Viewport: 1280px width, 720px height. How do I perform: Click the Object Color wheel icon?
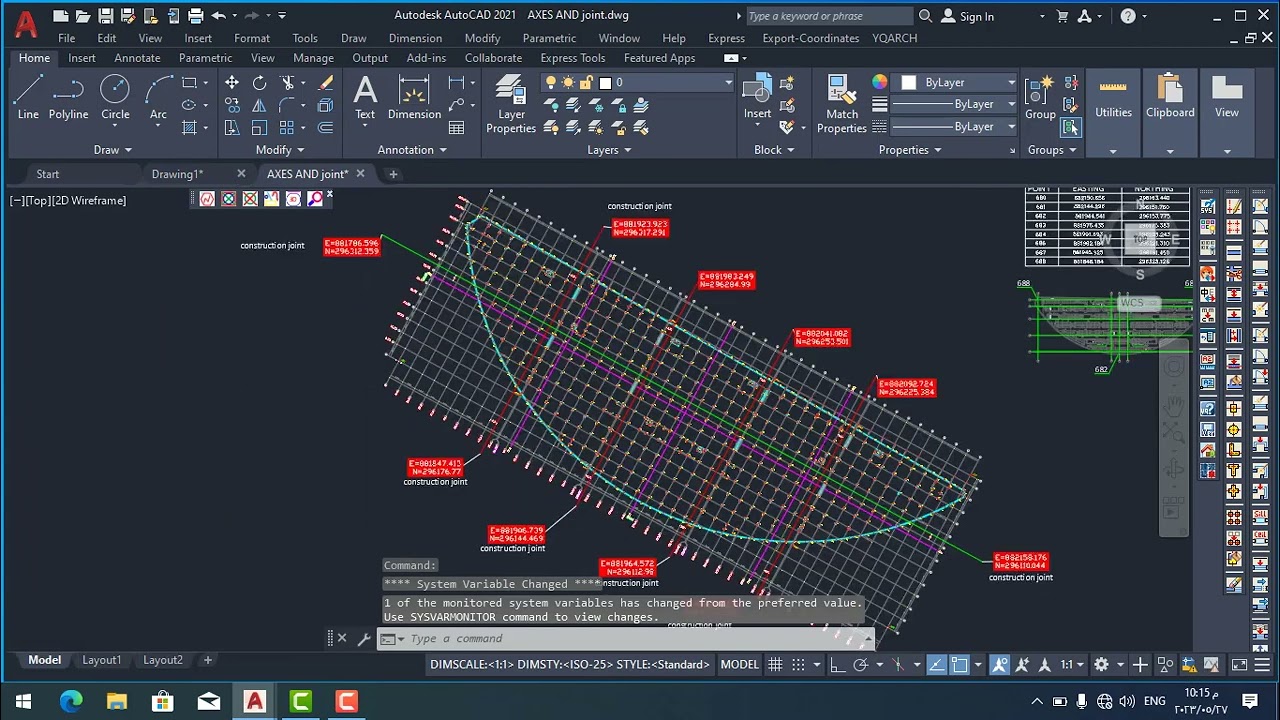(880, 83)
